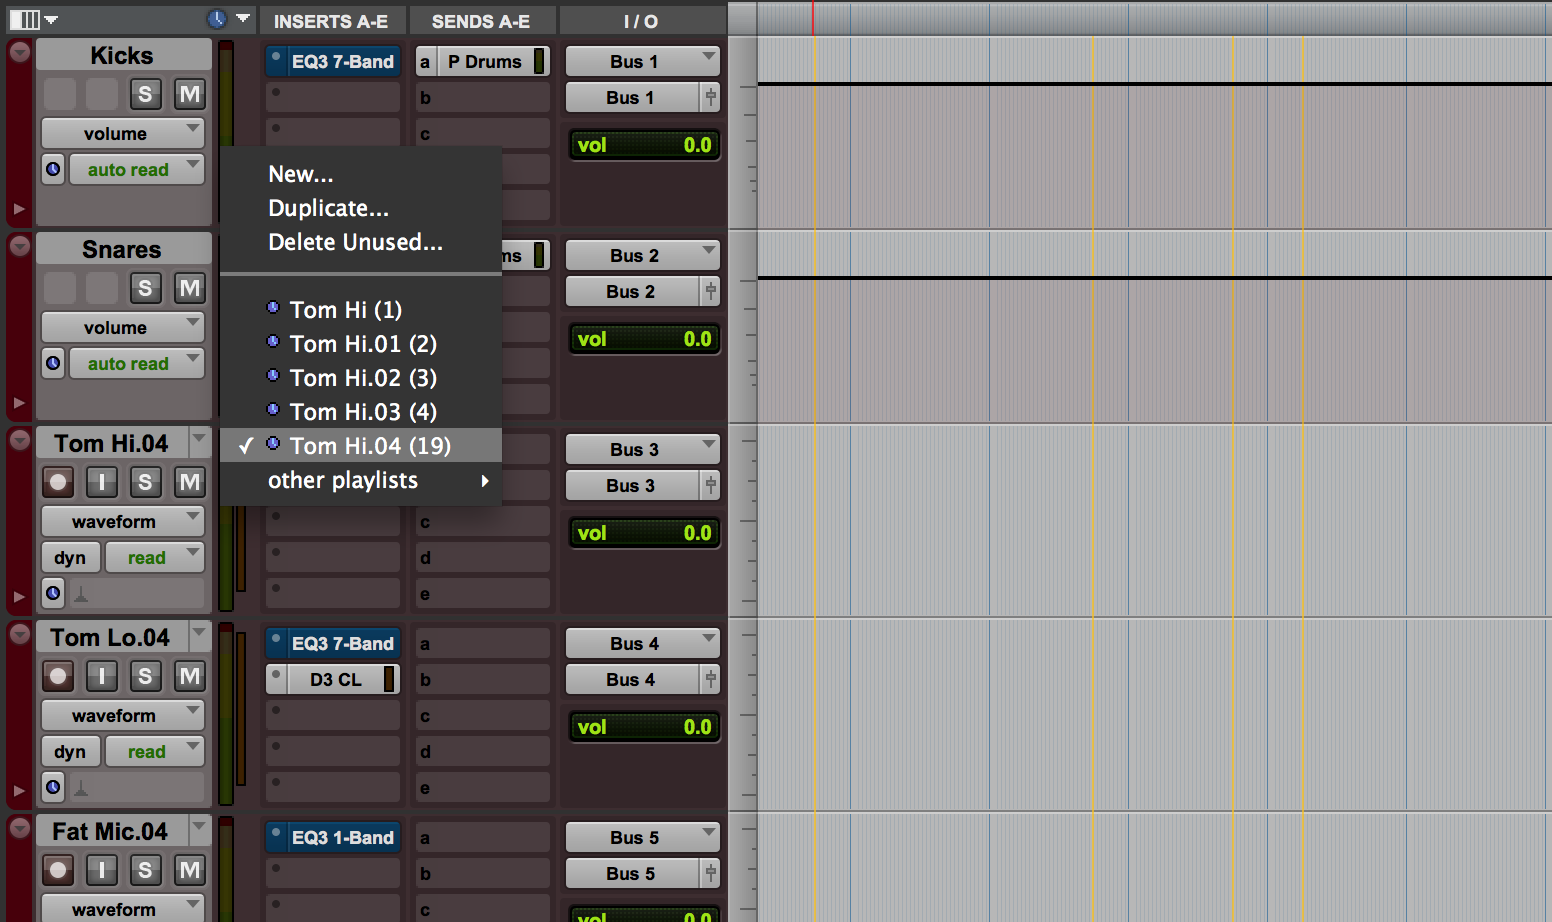
Task: Click the D3 CL insert on Tom Lo.04
Action: click(x=336, y=679)
